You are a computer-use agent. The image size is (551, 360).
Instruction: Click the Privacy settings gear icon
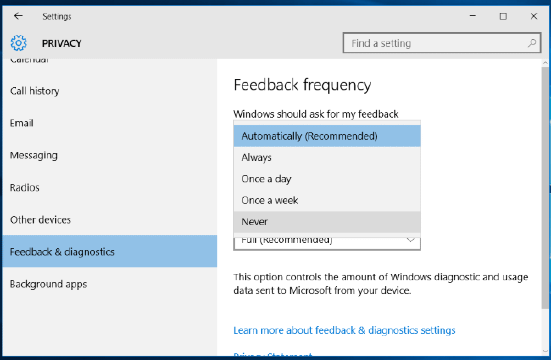tap(18, 43)
